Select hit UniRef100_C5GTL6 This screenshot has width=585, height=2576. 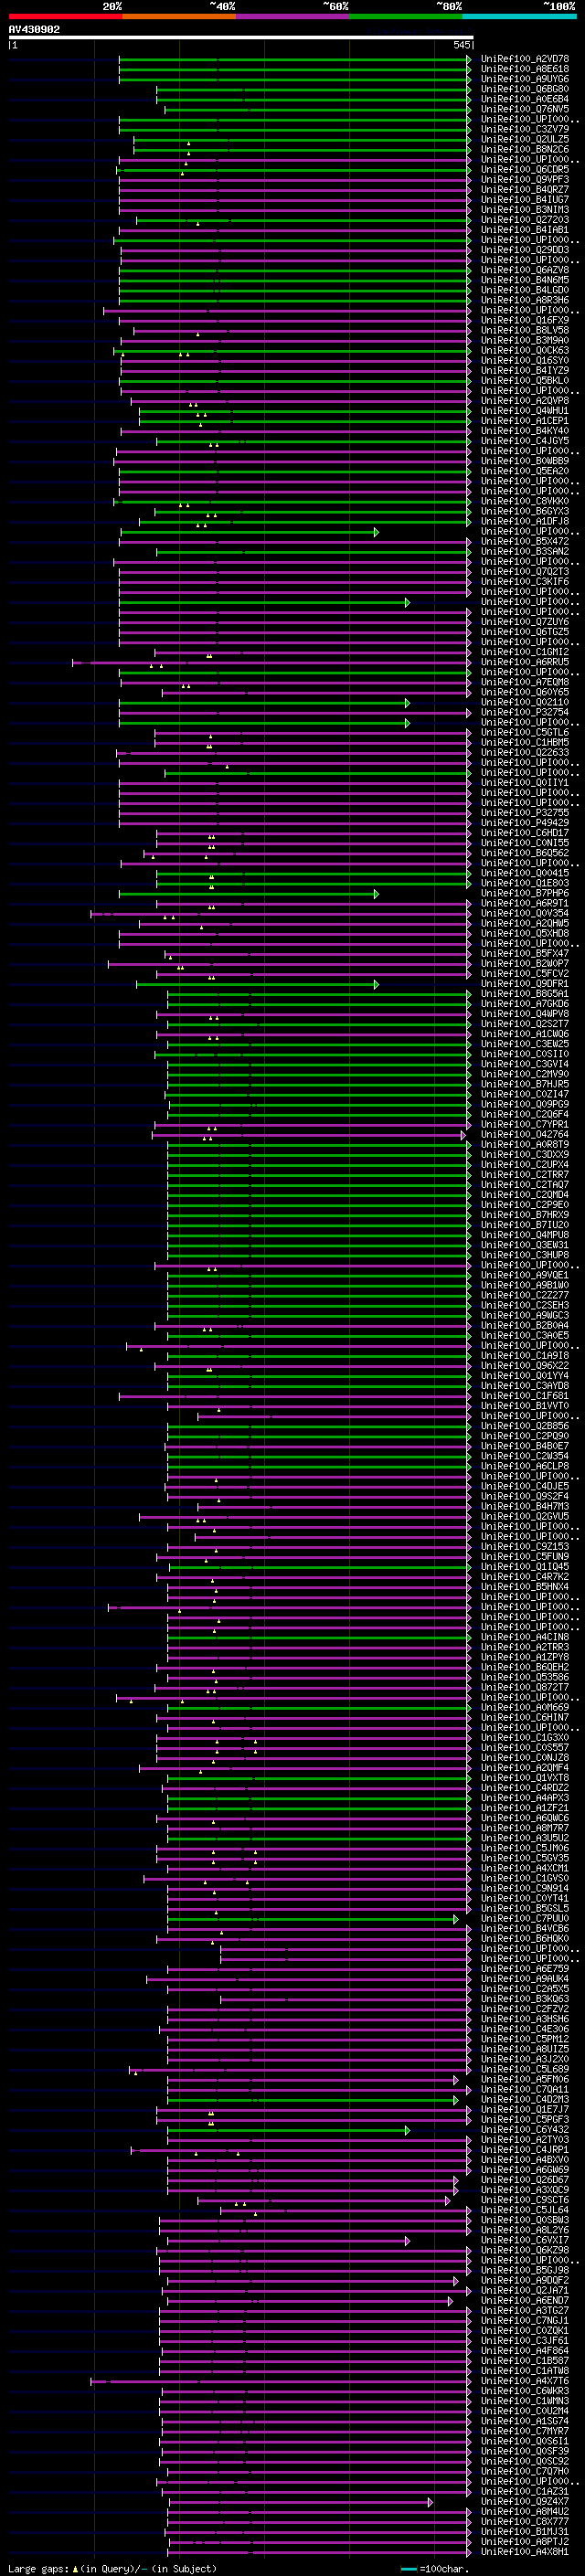coord(525,733)
